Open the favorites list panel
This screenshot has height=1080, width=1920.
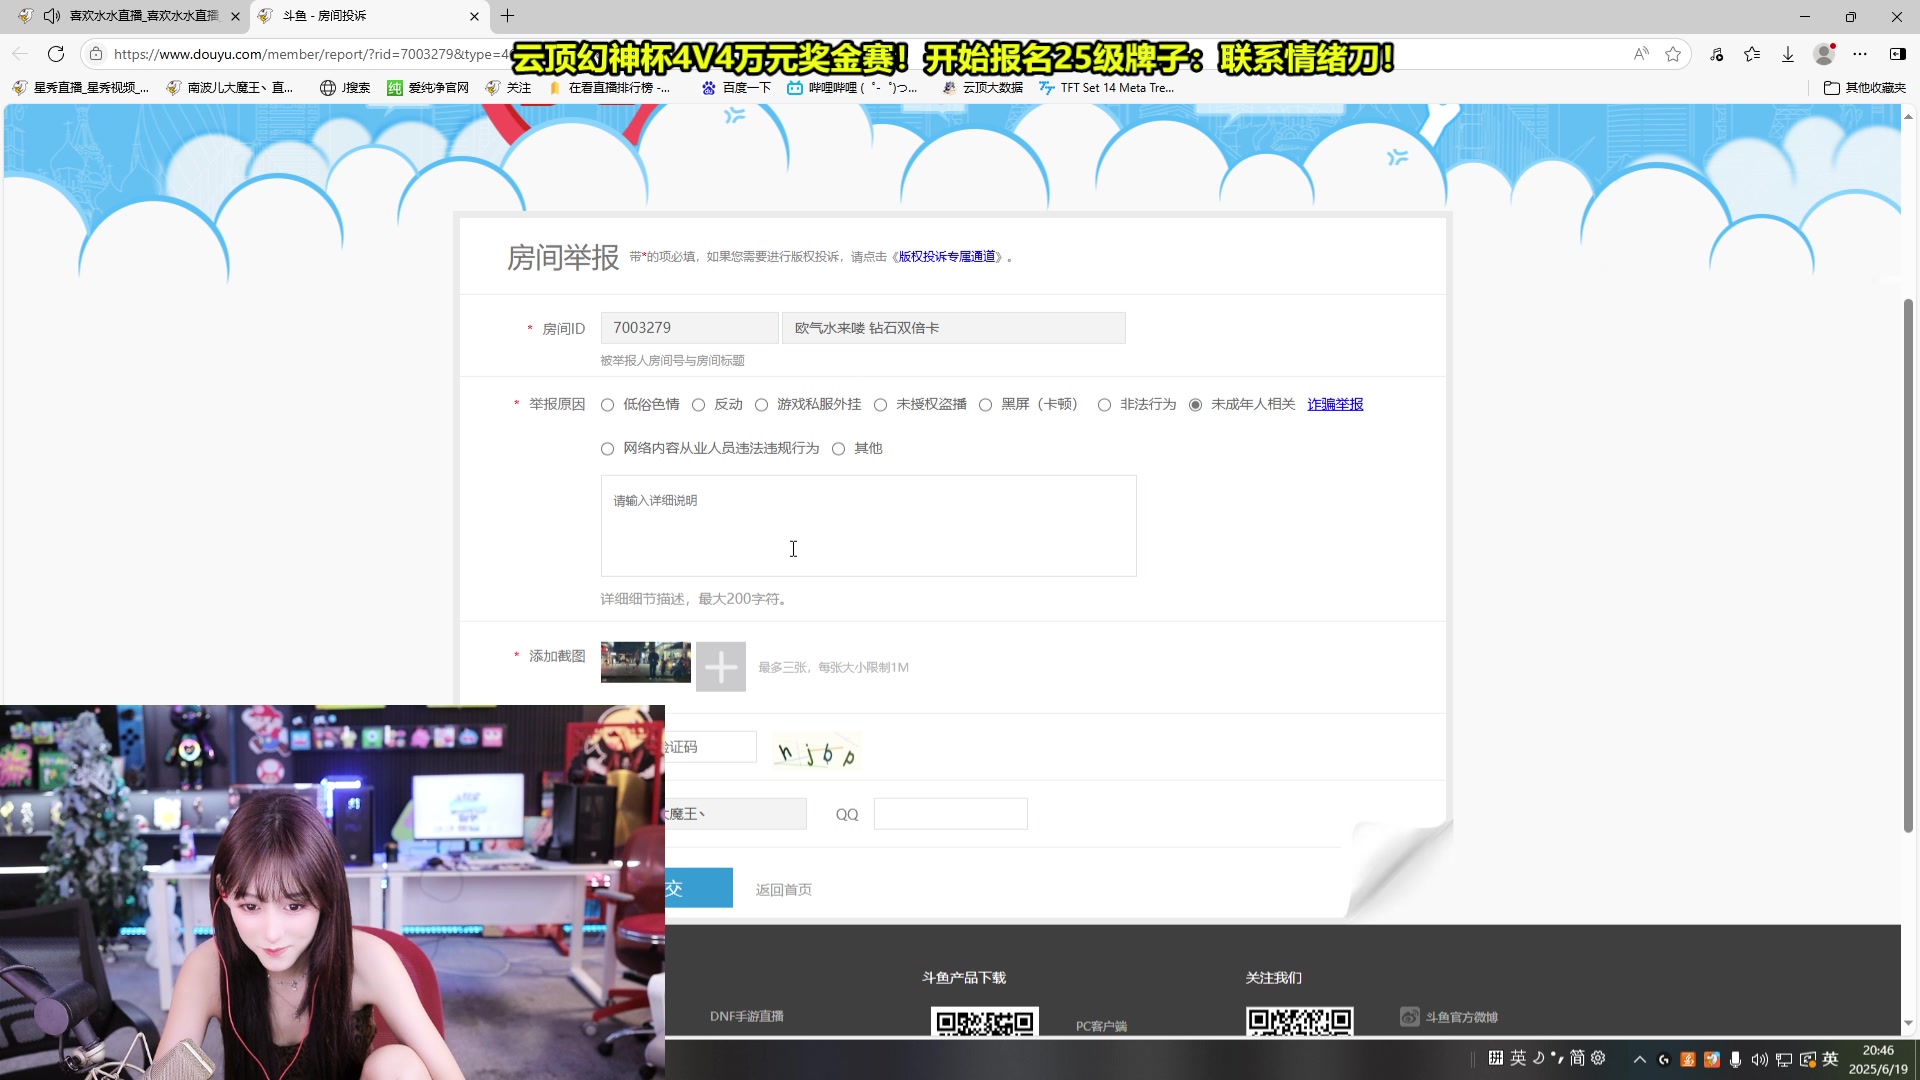[x=1752, y=54]
